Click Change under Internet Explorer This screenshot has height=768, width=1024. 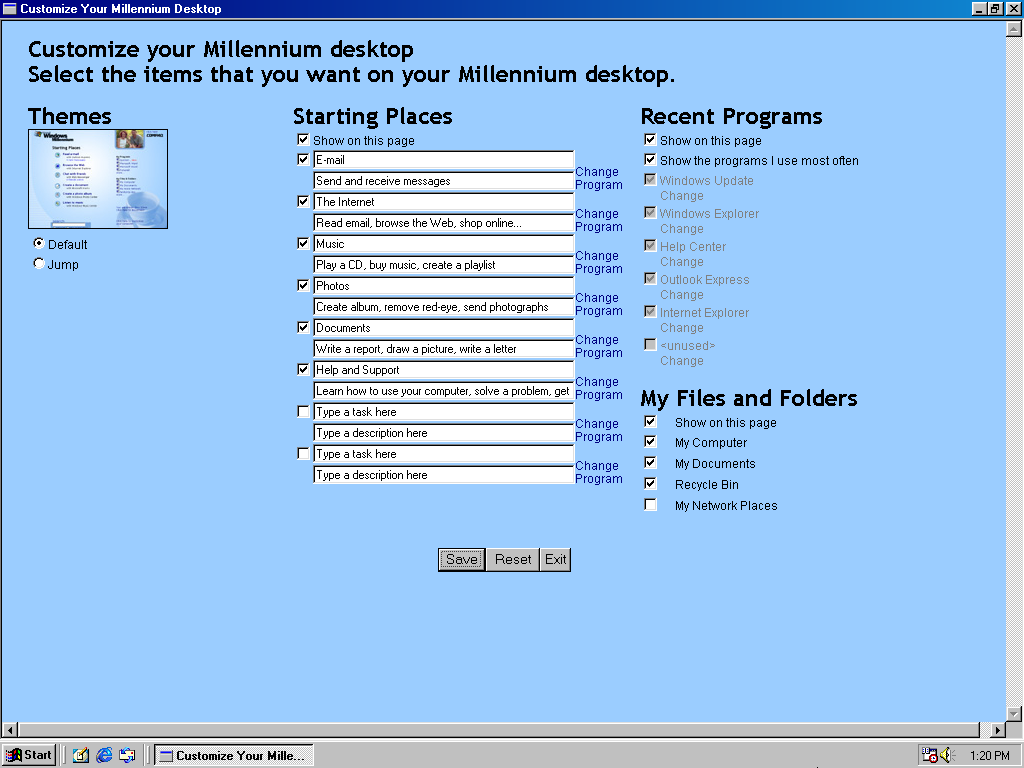(682, 328)
